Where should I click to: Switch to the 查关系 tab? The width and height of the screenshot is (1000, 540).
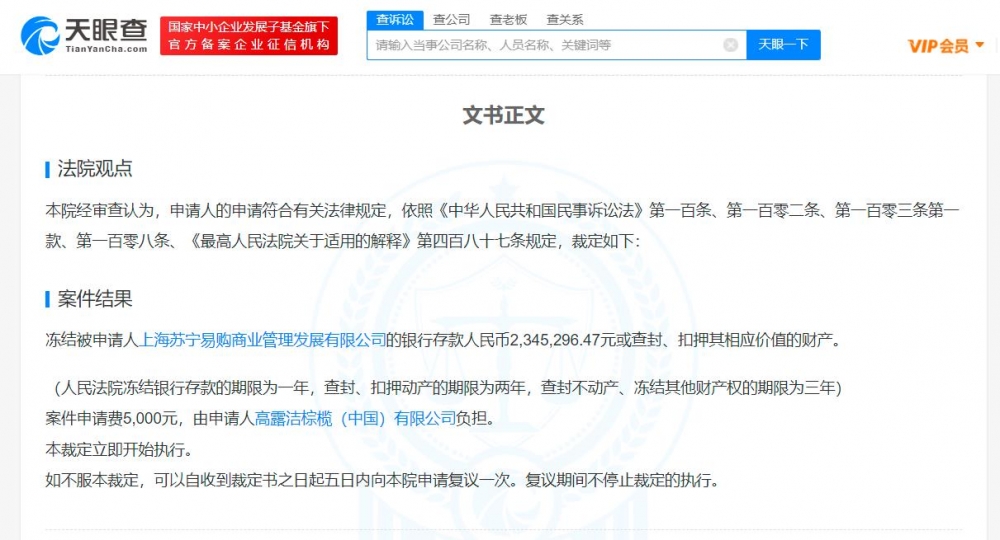[x=565, y=20]
